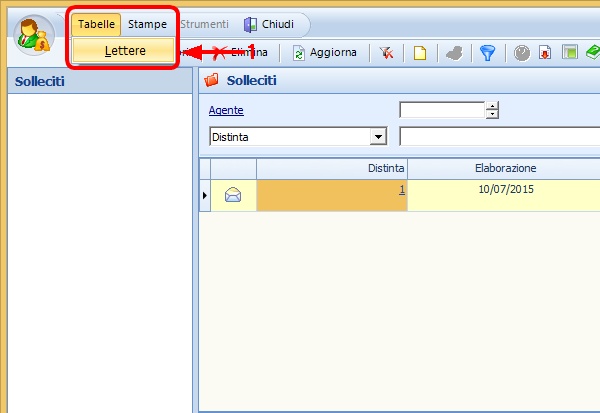
Task: Click the green square window icon
Action: pyautogui.click(x=569, y=52)
